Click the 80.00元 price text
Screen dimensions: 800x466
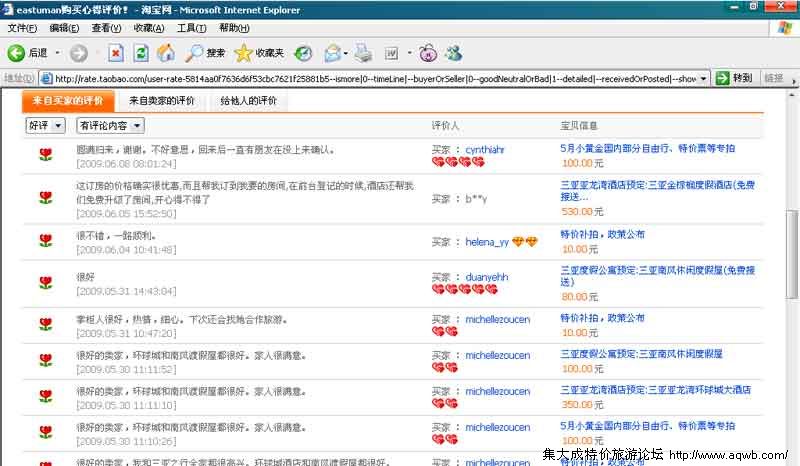[580, 297]
